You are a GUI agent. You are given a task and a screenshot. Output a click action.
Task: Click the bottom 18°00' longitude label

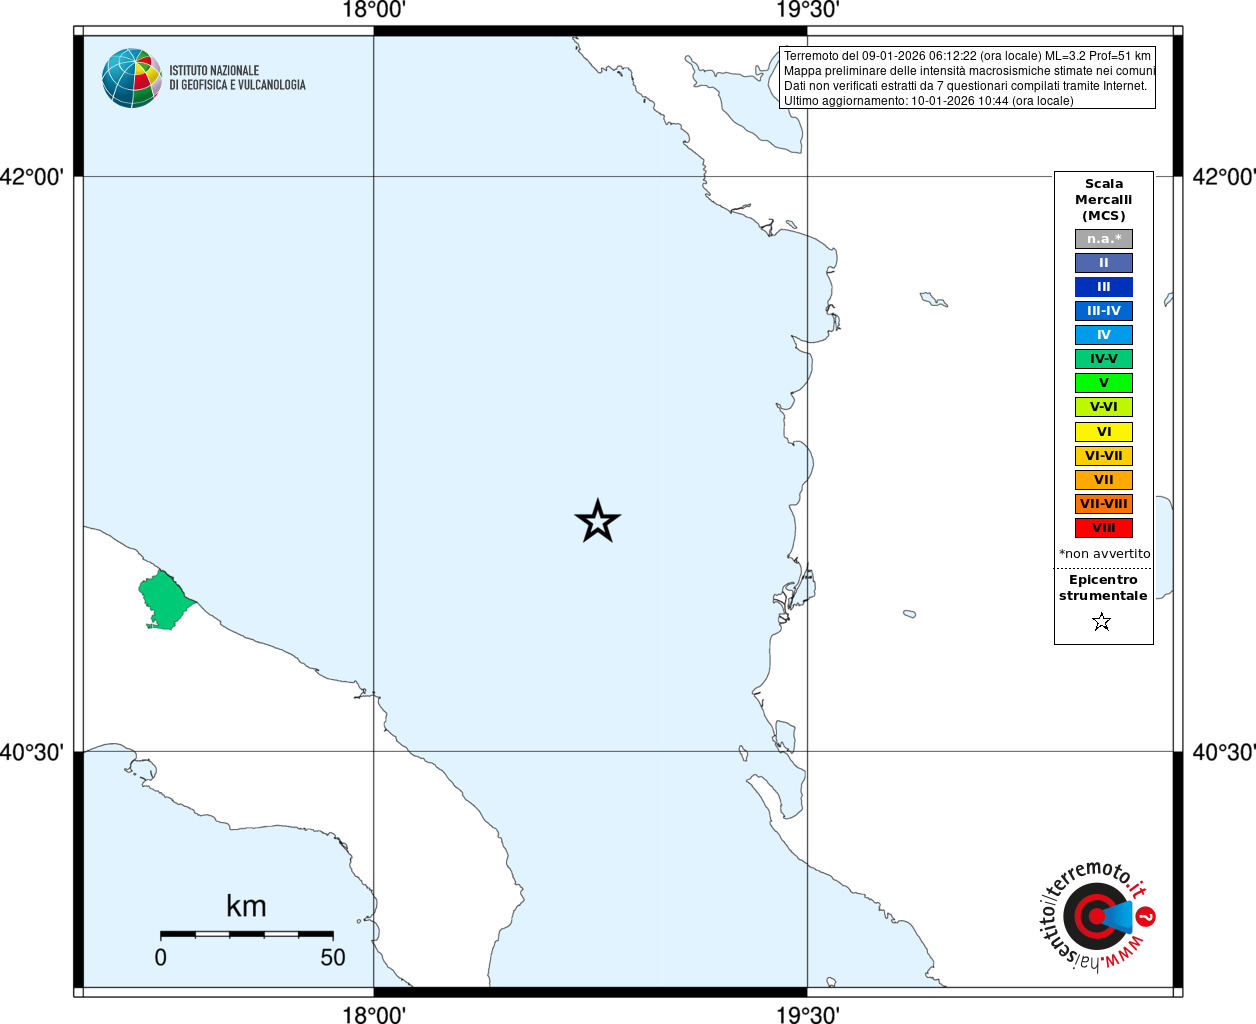374,1014
